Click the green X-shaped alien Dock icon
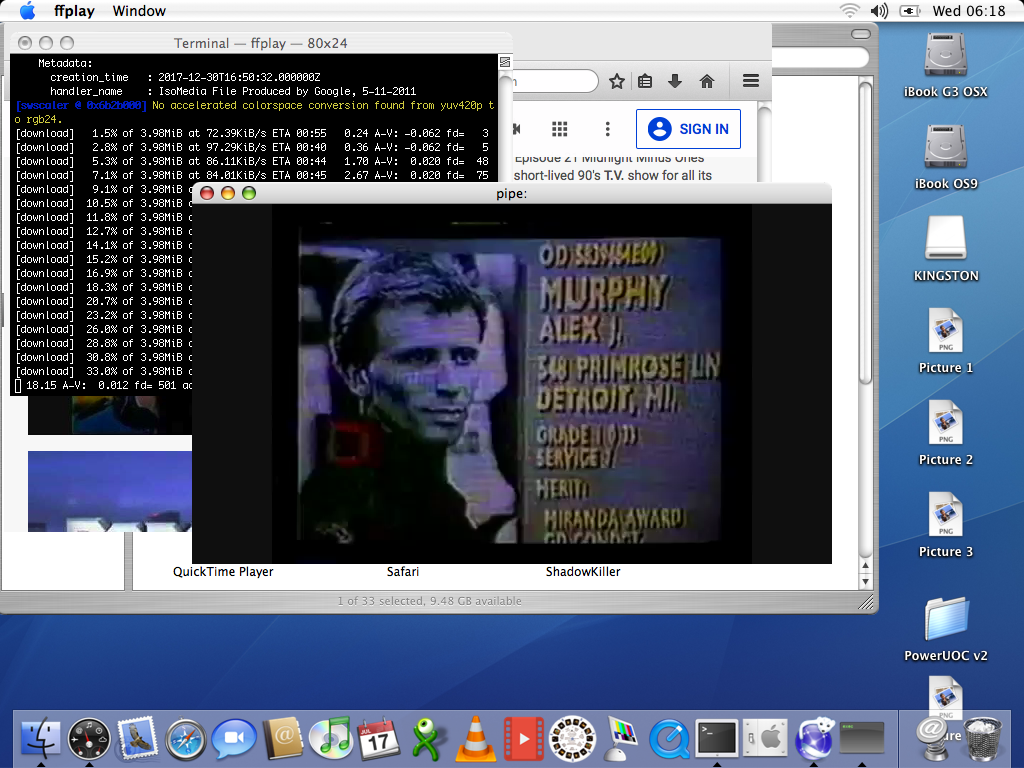1024x768 pixels. [427, 739]
